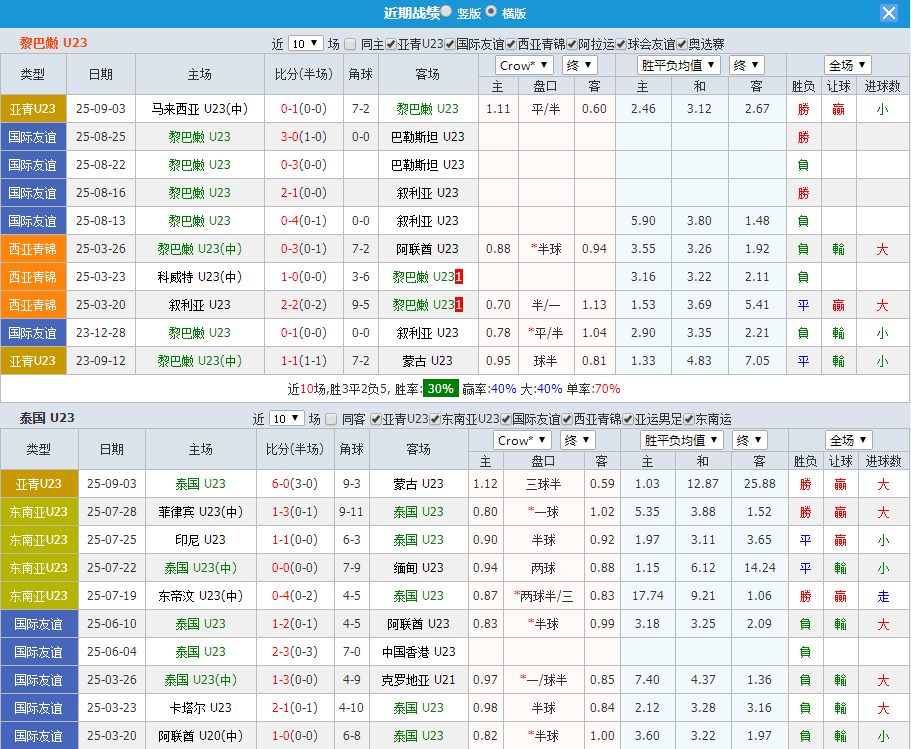Open the 终 odds state dropdown
911x749 pixels.
pyautogui.click(x=578, y=65)
